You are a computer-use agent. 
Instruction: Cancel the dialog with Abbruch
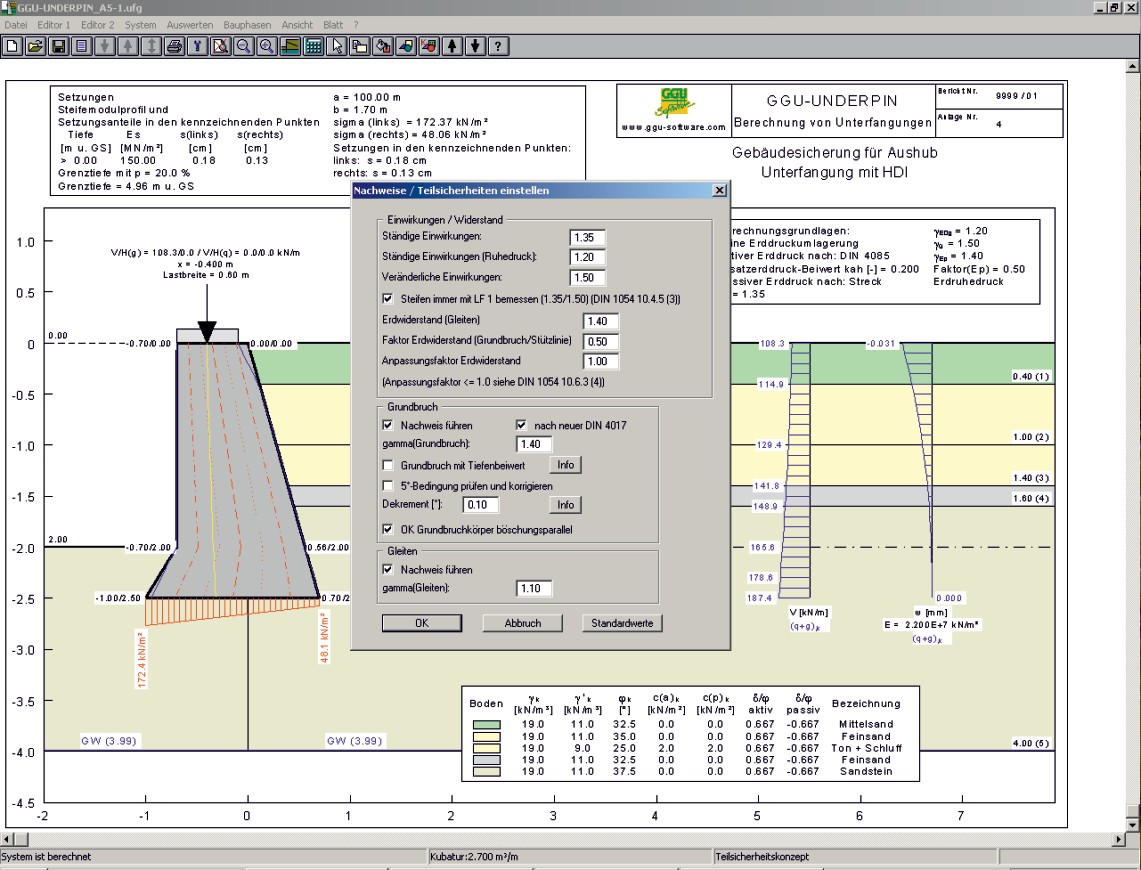click(x=522, y=623)
